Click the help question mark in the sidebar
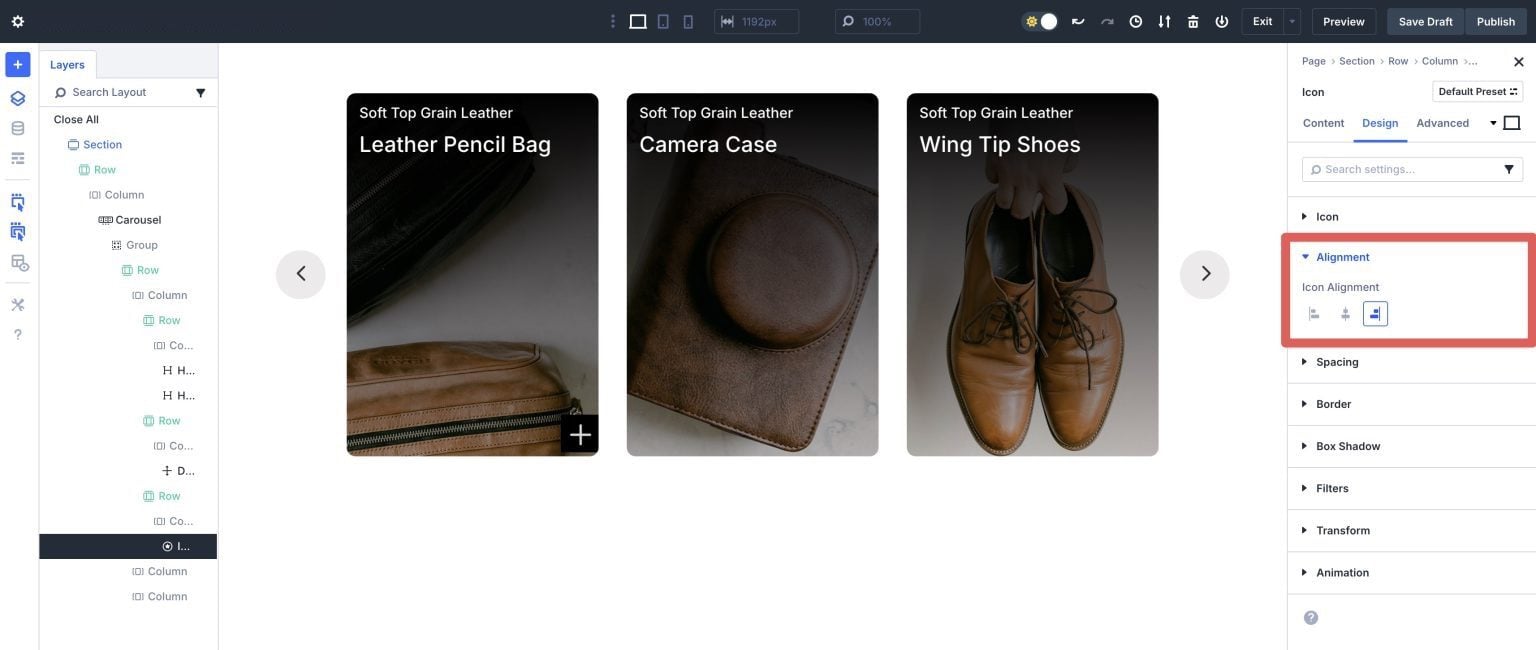Image resolution: width=1536 pixels, height=650 pixels. 15,333
